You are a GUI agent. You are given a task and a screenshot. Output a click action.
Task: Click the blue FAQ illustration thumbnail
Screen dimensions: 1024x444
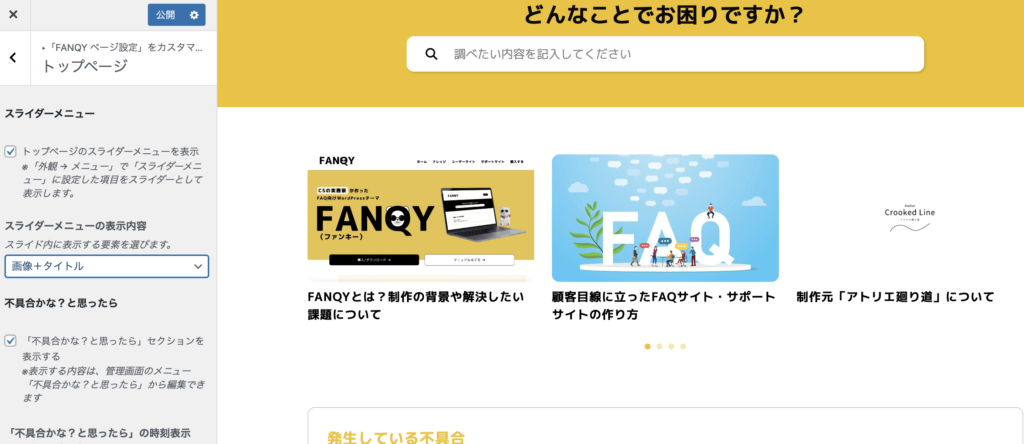[x=665, y=218]
